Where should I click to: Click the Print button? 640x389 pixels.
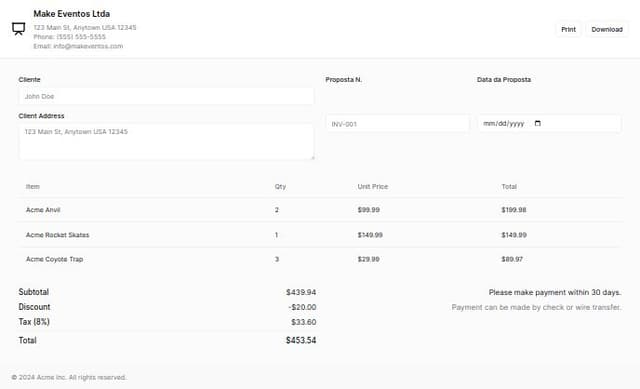click(x=568, y=29)
